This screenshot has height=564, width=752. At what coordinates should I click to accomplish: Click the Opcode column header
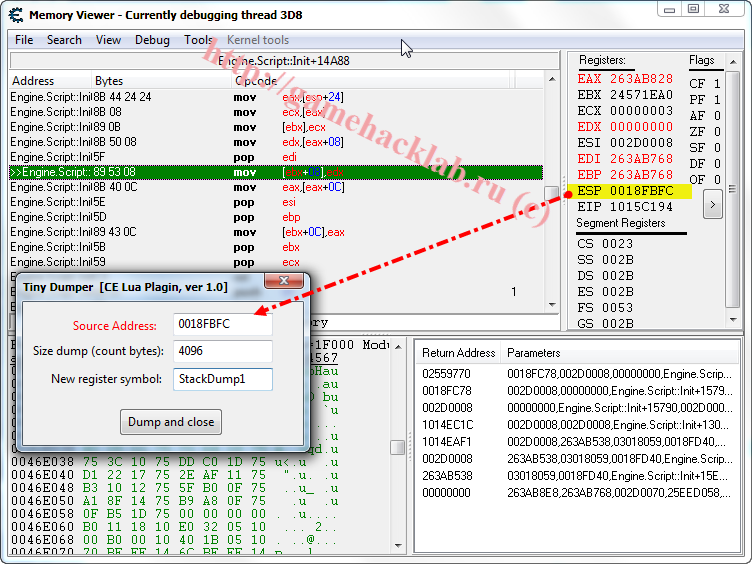(369, 81)
